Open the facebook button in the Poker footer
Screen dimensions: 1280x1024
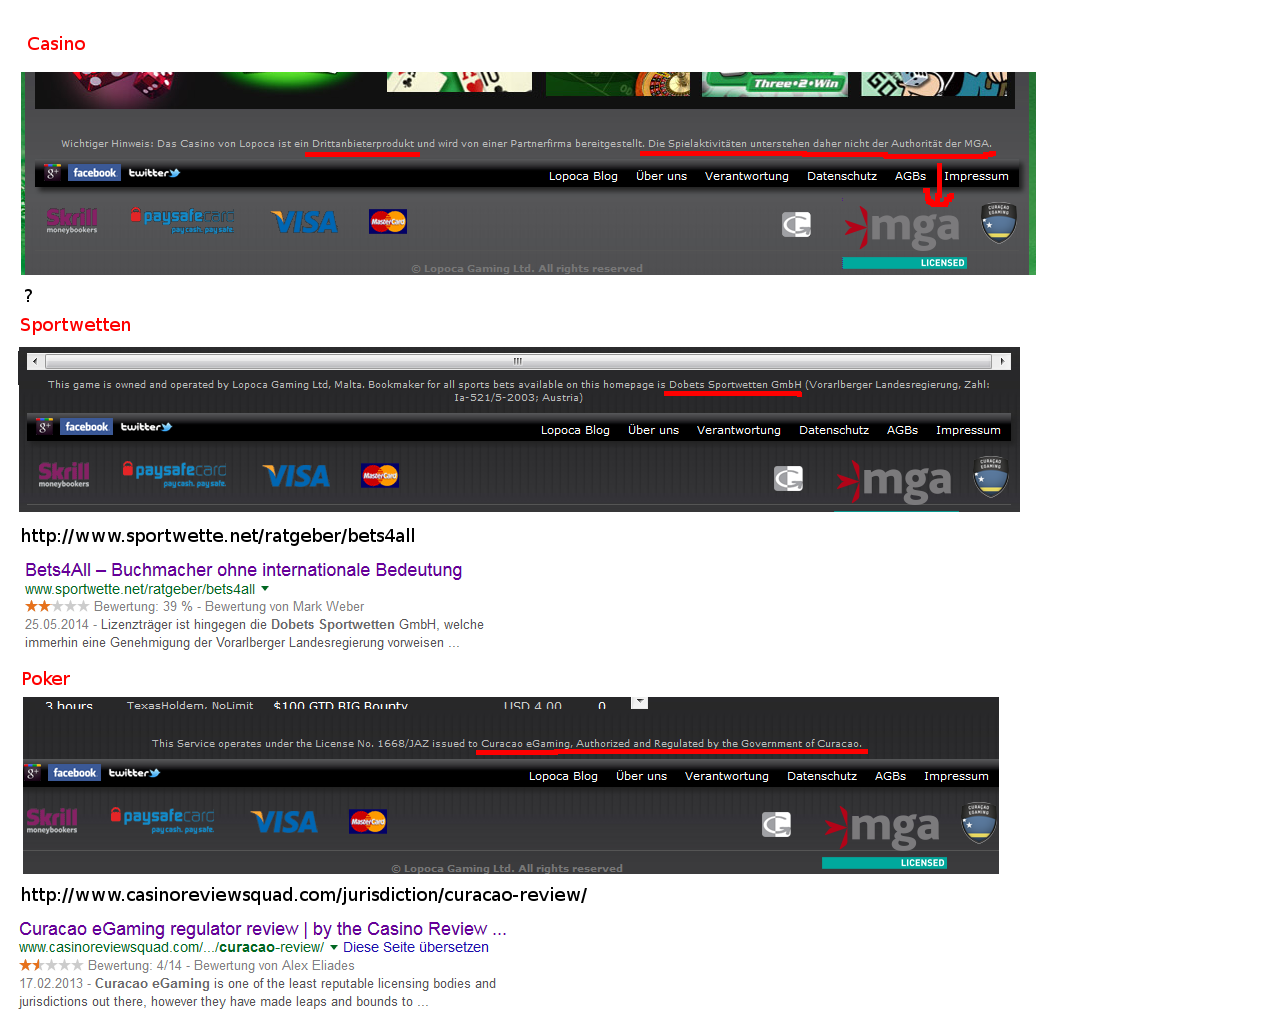click(74, 773)
